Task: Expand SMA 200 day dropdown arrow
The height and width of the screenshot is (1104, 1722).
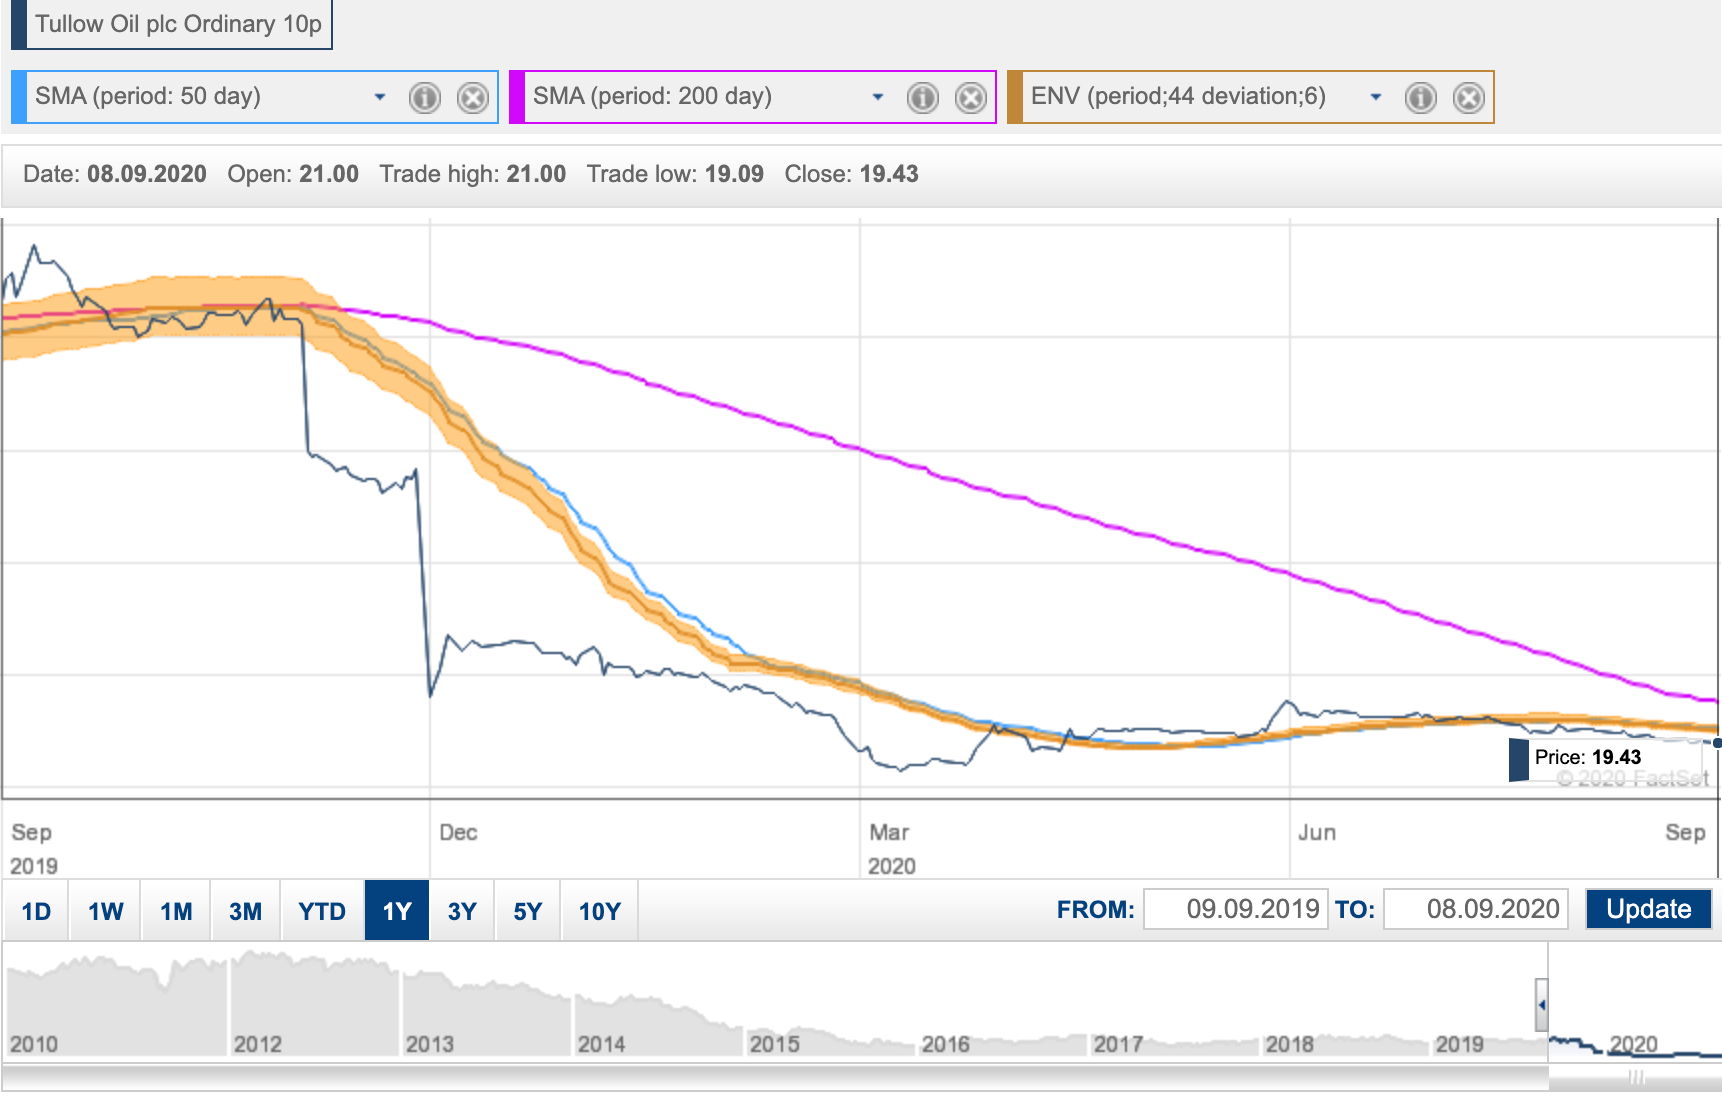Action: click(878, 97)
